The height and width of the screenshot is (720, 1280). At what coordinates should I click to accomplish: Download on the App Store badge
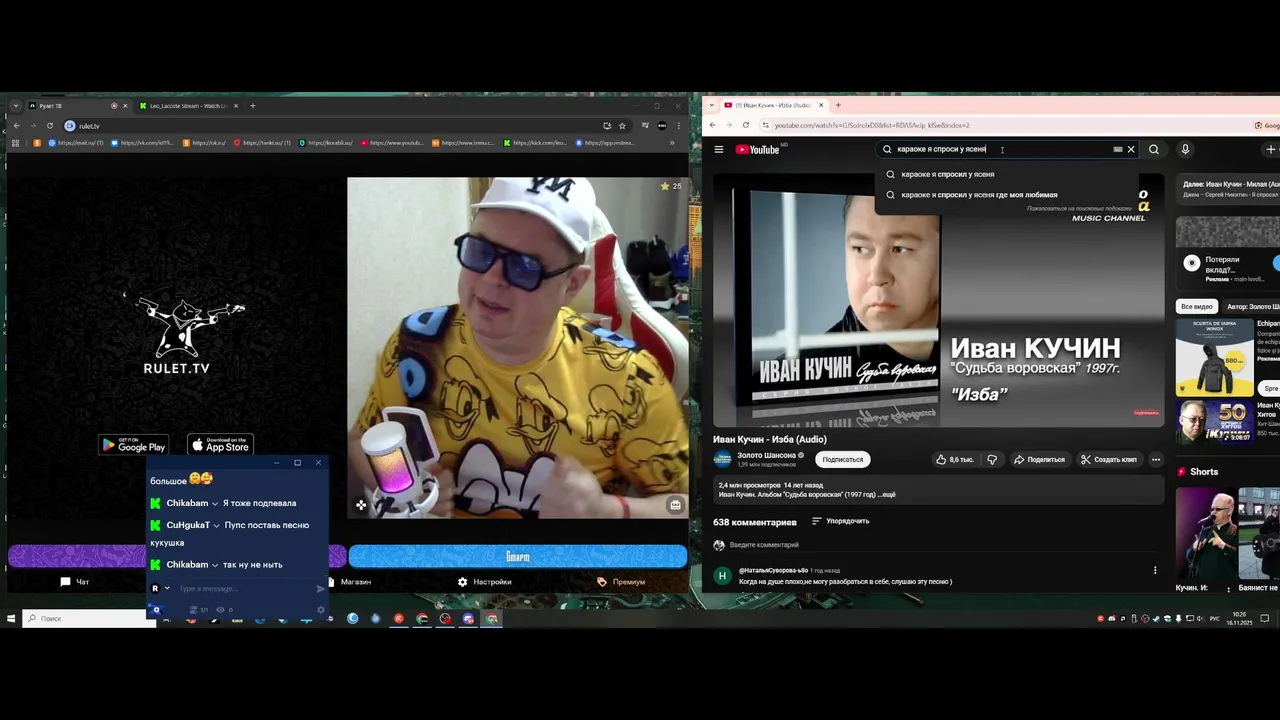click(220, 445)
